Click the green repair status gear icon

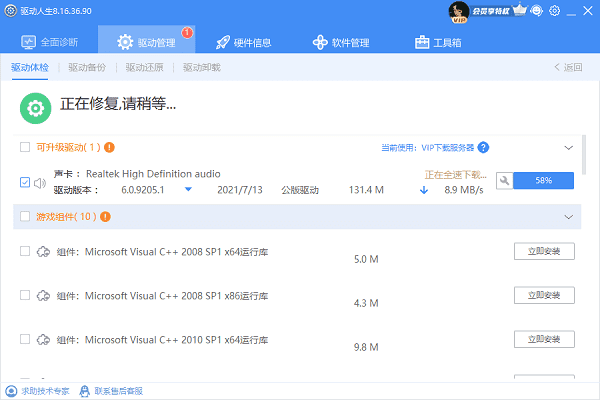point(36,108)
